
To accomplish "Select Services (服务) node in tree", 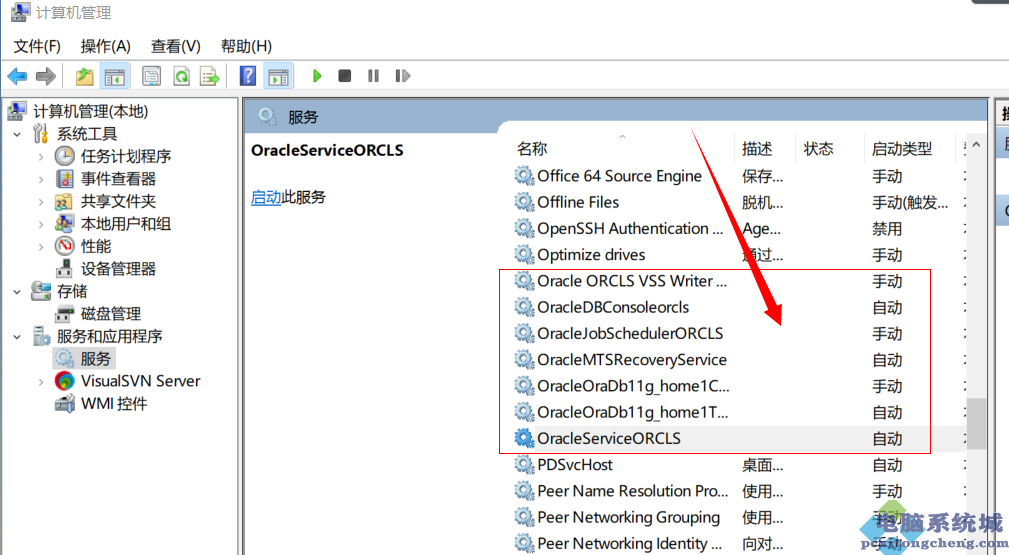I will click(x=95, y=359).
